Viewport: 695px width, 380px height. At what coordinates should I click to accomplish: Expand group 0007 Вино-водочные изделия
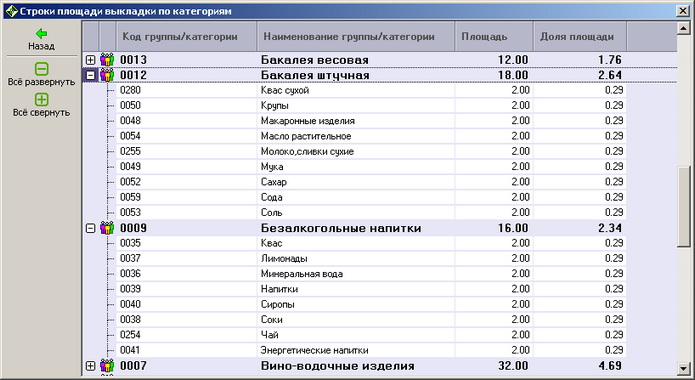pos(90,366)
